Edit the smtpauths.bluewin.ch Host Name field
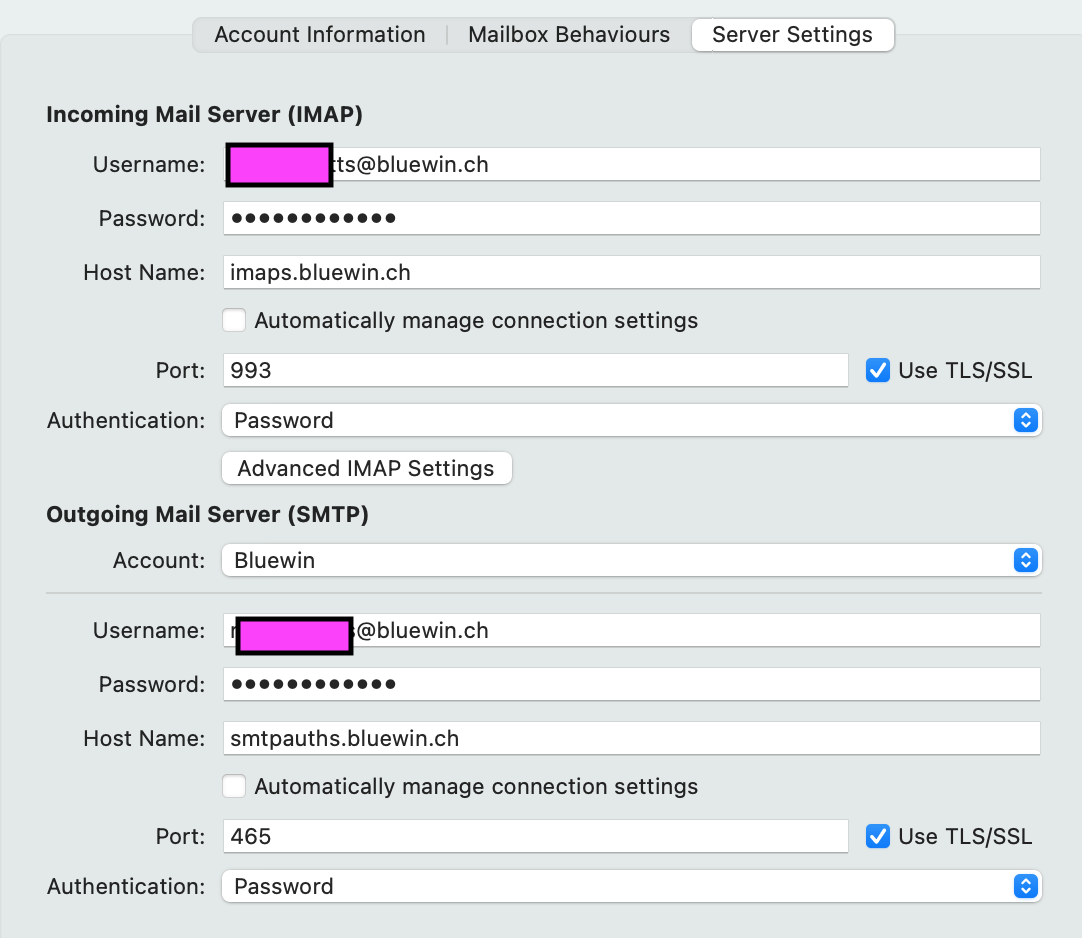This screenshot has height=938, width=1082. pos(631,739)
